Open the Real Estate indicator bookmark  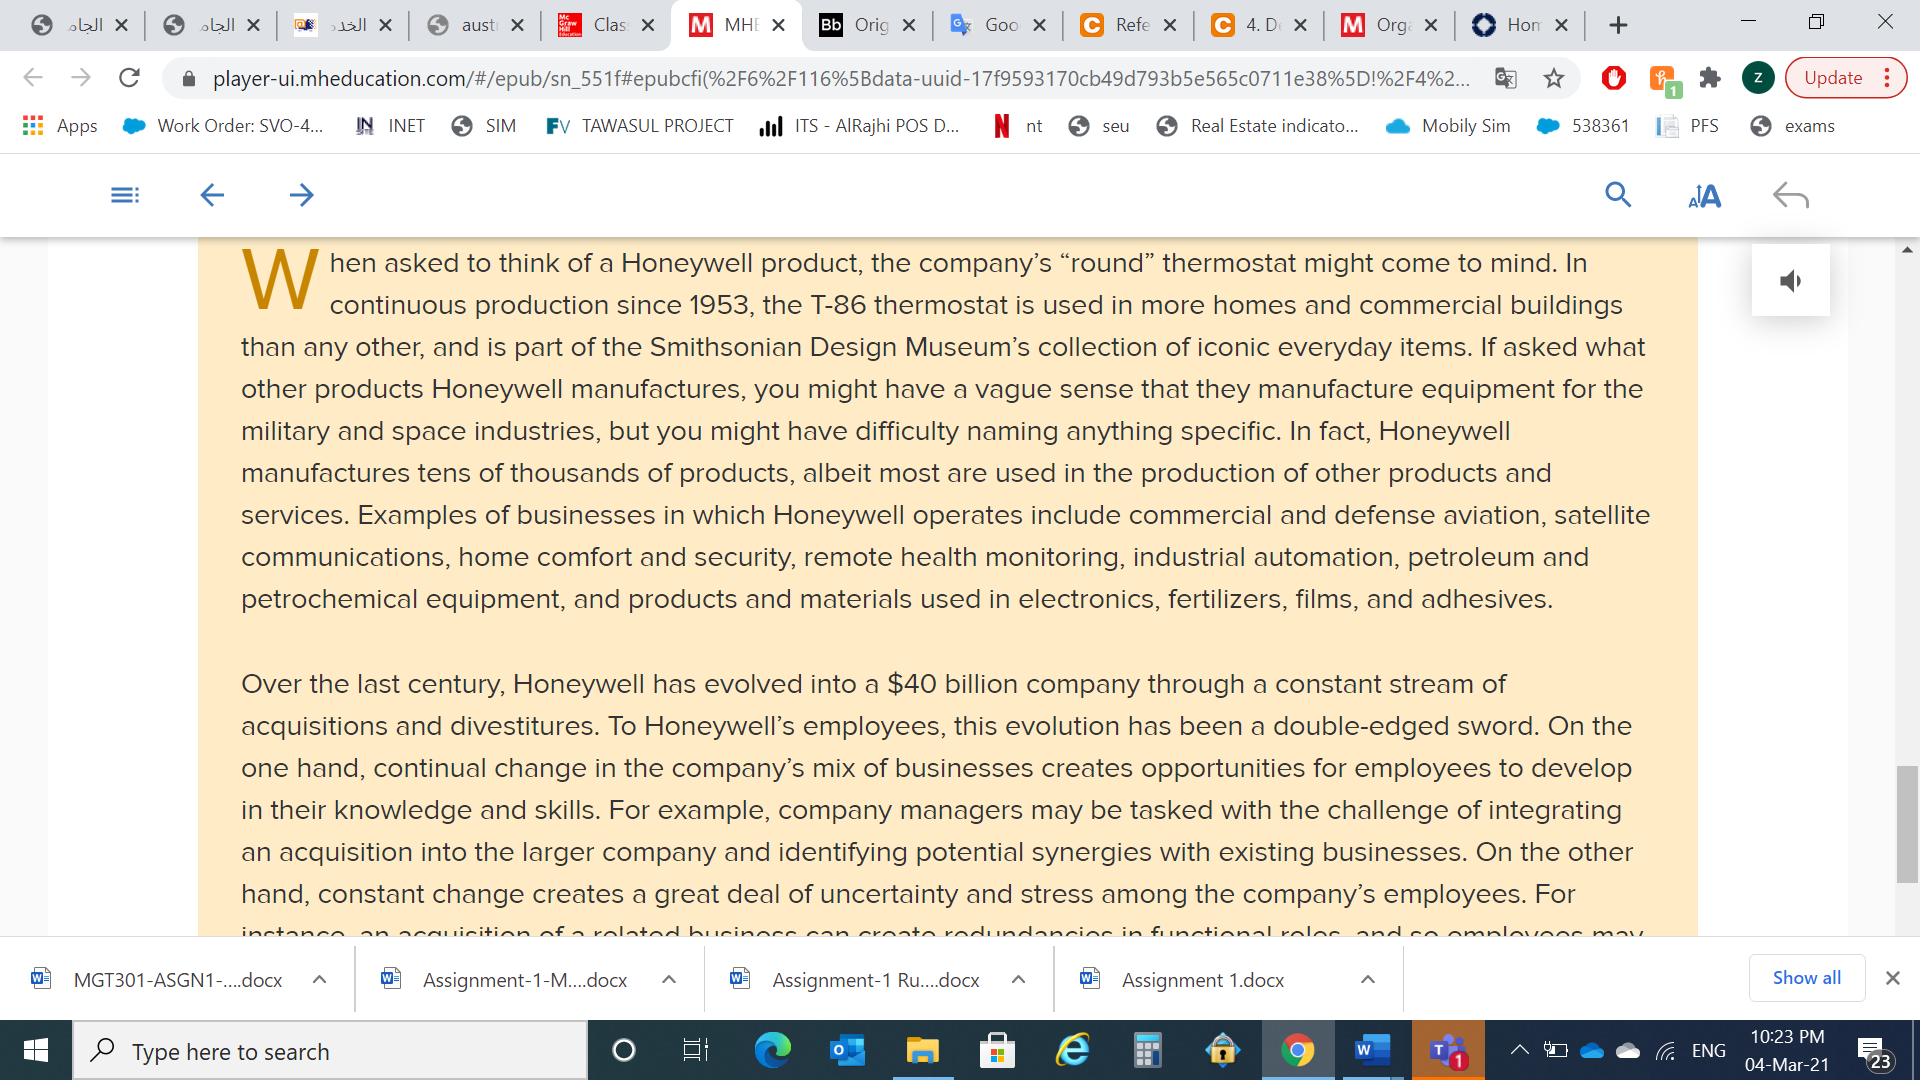1258,126
